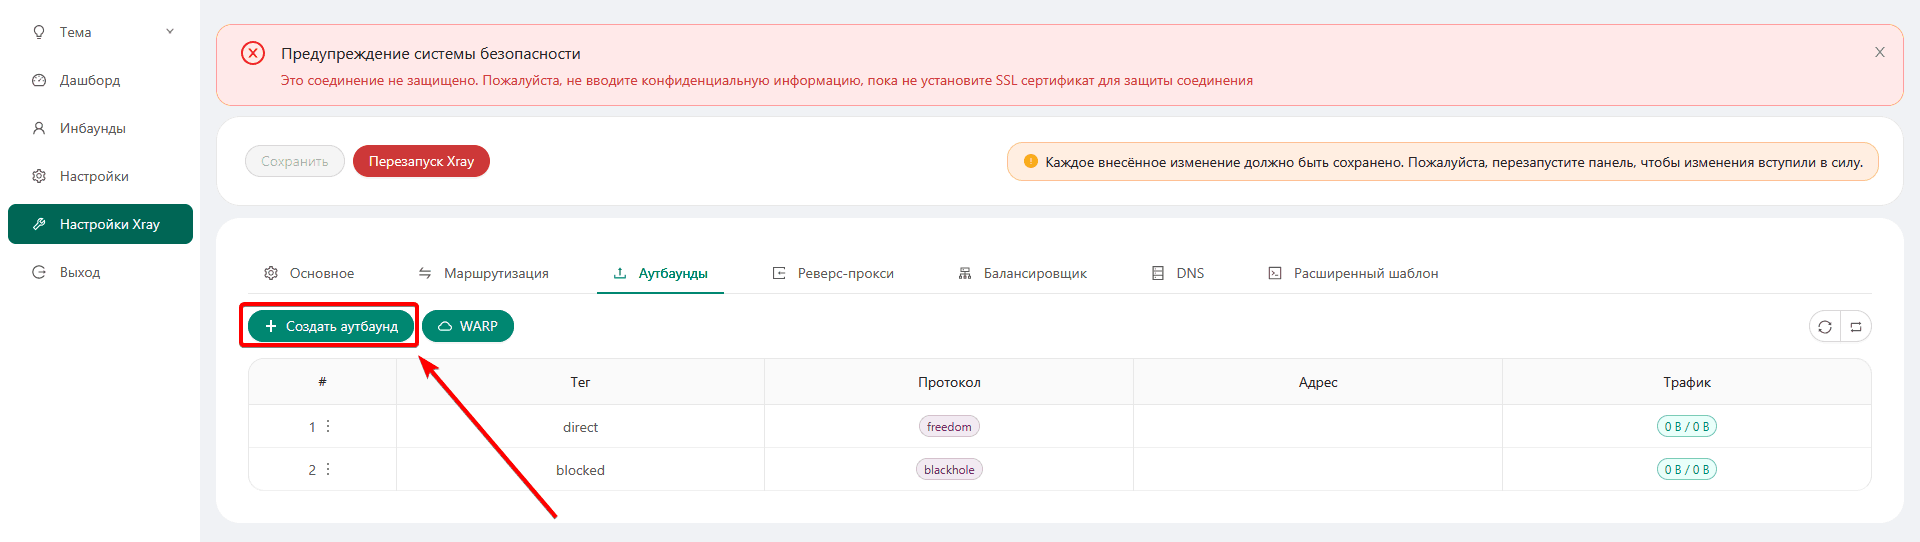Click the red error icon in warning
Viewport: 1920px width, 542px height.
click(x=253, y=53)
